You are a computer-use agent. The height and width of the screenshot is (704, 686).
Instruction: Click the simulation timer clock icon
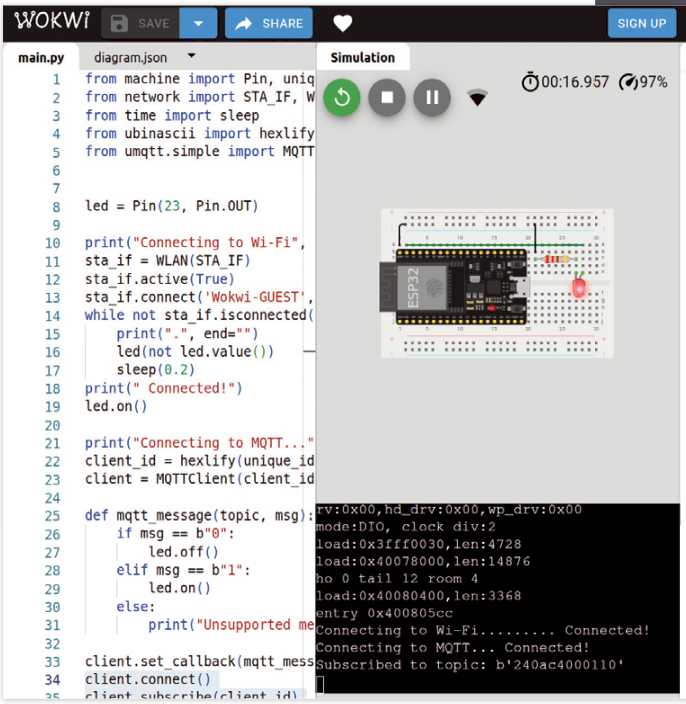point(530,82)
